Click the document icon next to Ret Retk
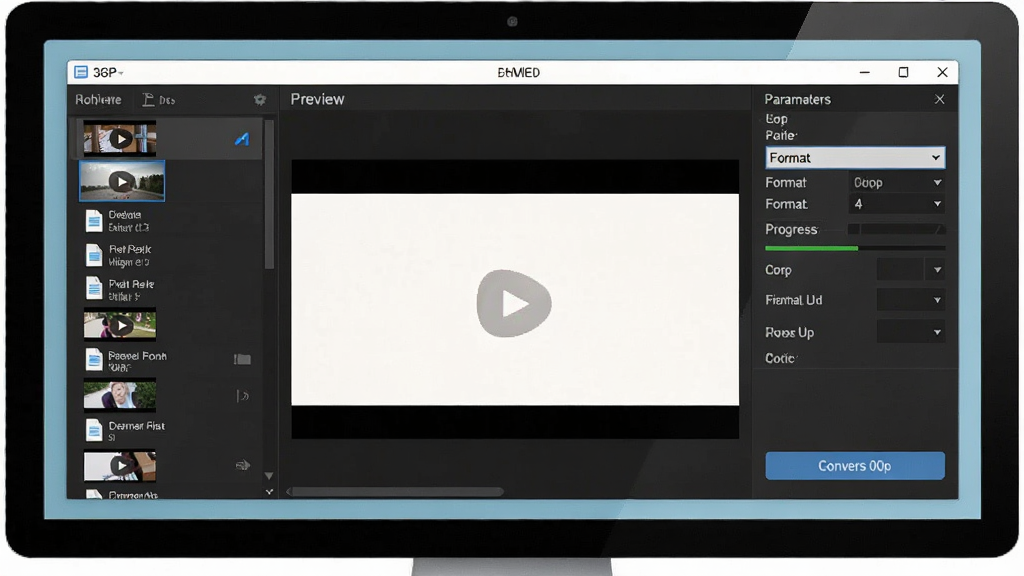The image size is (1024, 576). click(94, 255)
